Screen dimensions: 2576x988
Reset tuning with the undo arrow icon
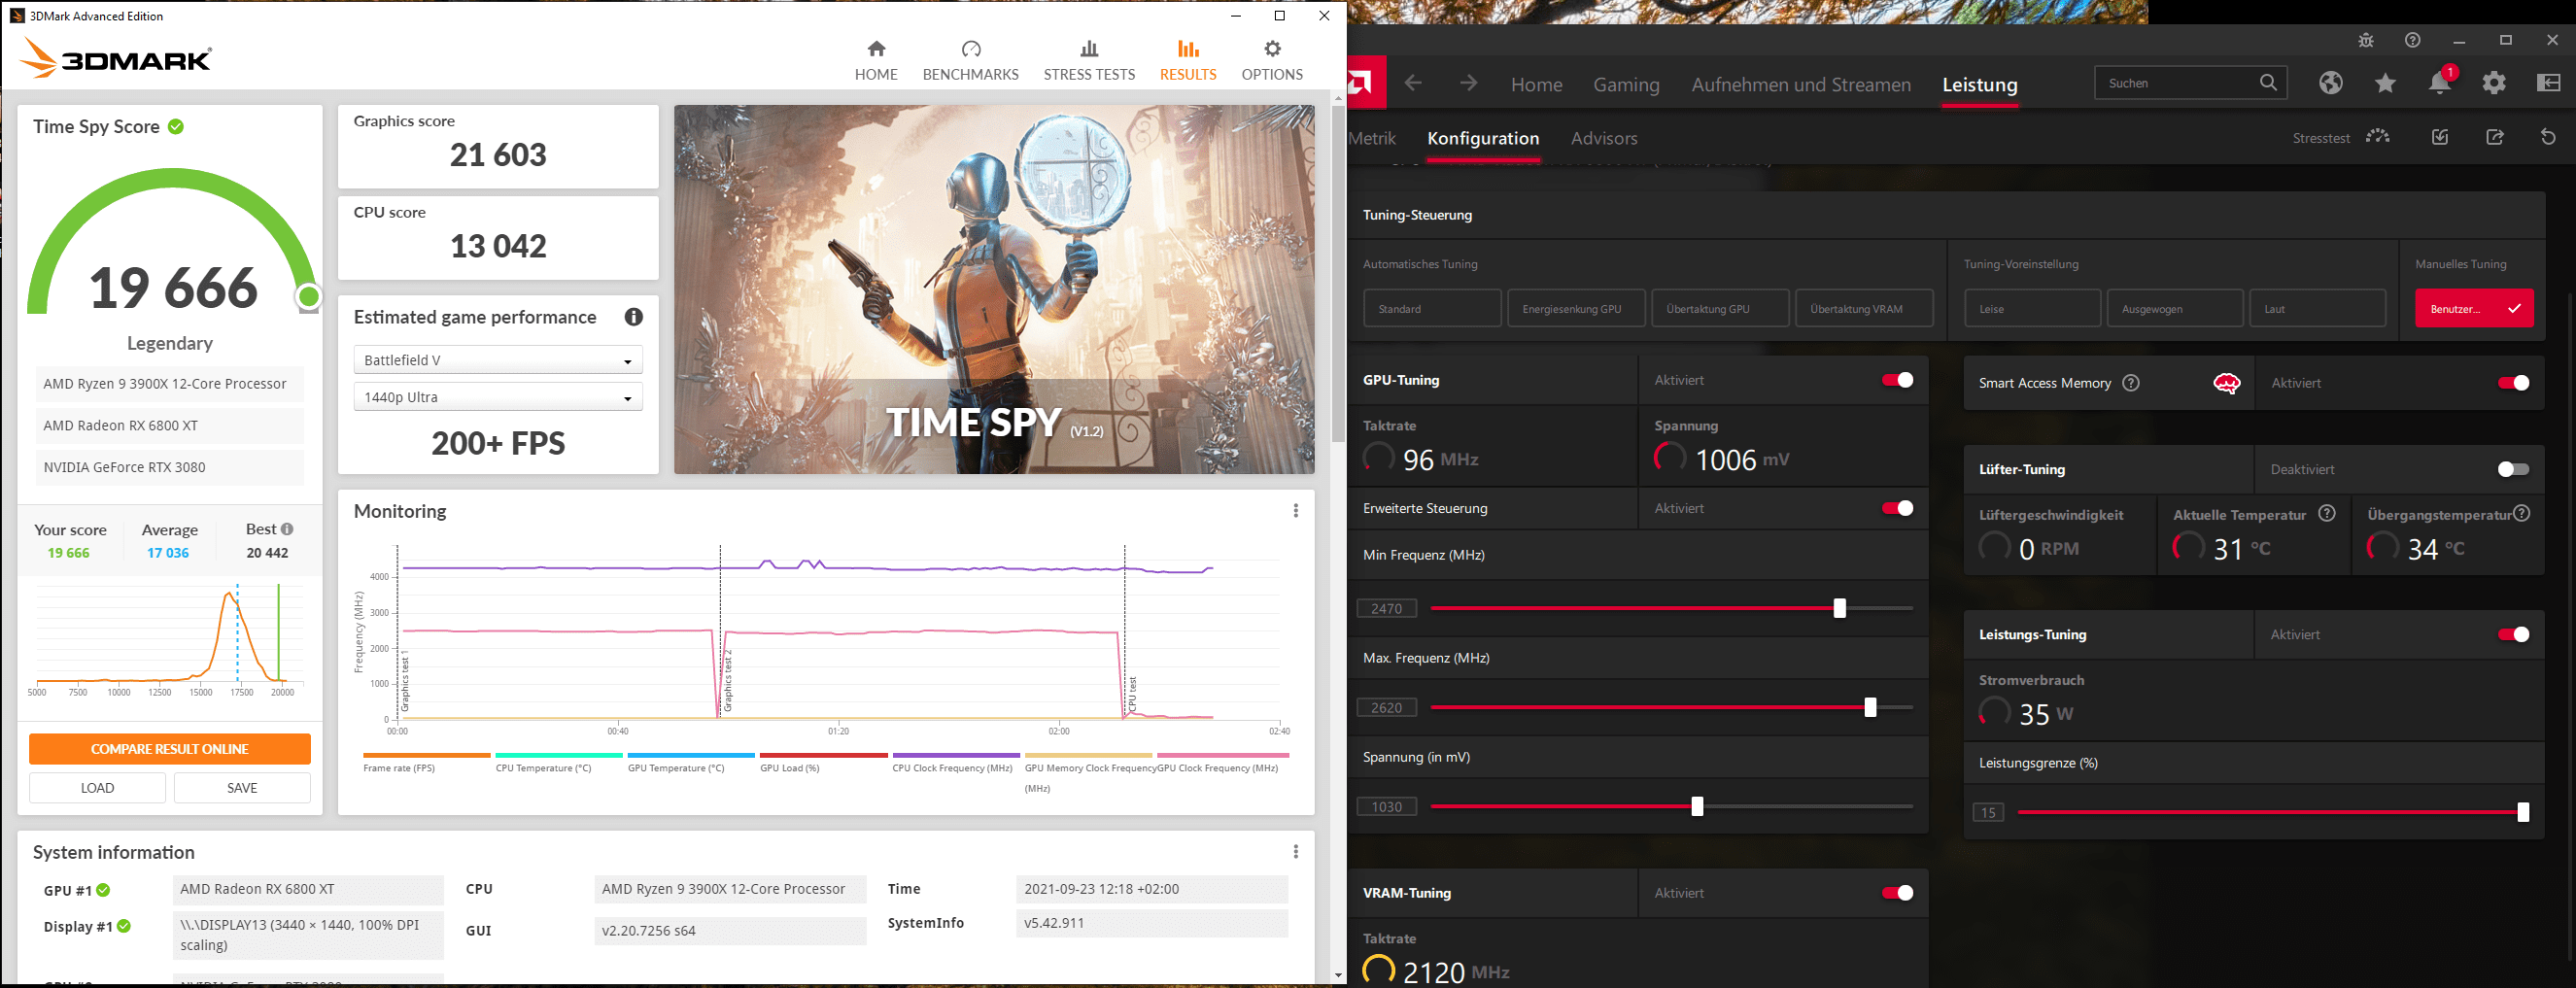pos(2548,137)
